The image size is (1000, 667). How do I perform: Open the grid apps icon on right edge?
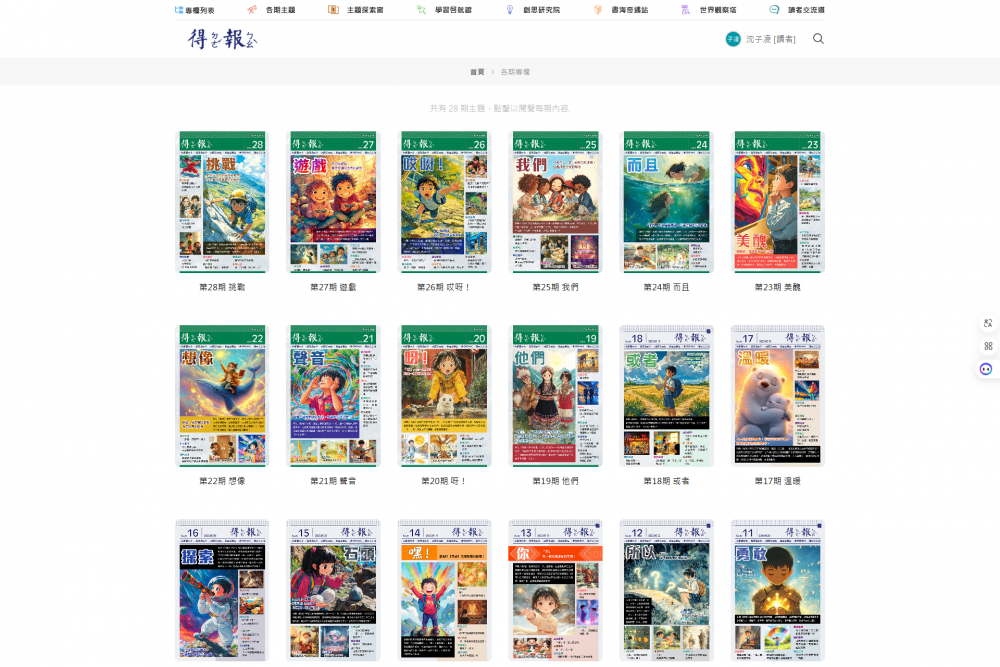pyautogui.click(x=987, y=346)
